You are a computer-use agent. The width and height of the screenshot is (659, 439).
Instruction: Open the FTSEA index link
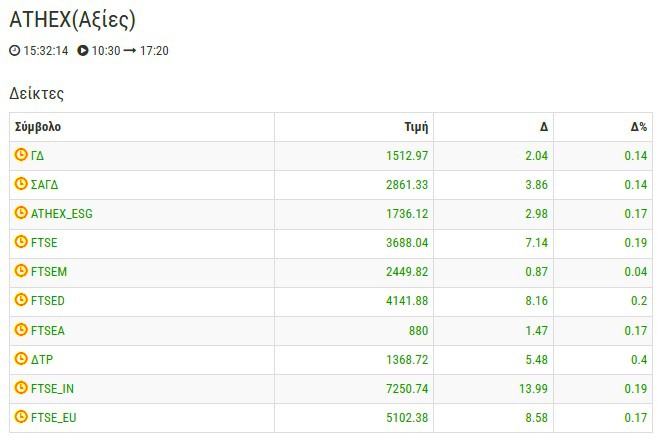(48, 330)
